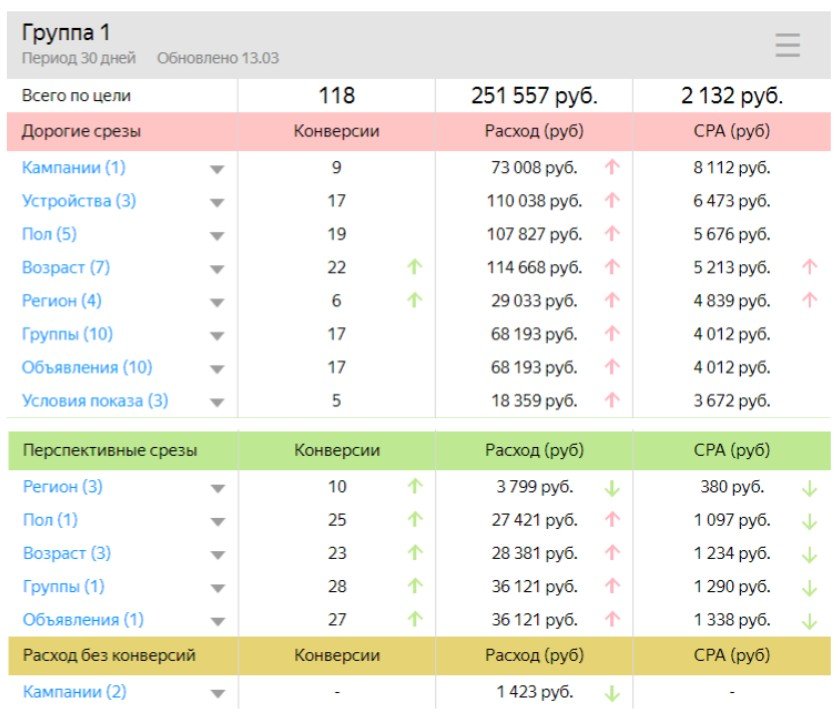Open the Объявления (10) link
This screenshot has height=720, width=839.
click(87, 367)
